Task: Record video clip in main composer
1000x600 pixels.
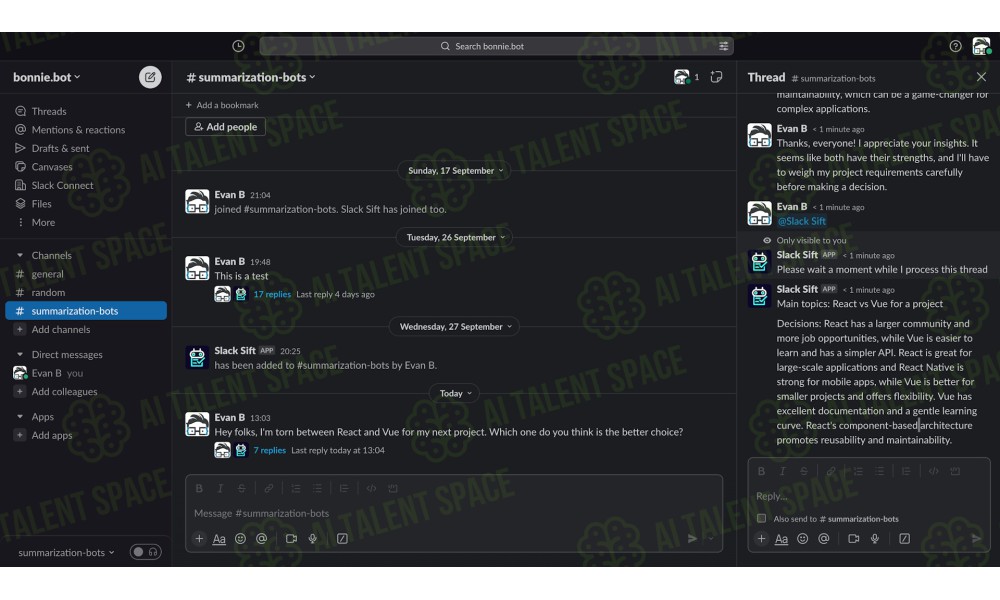Action: (291, 539)
